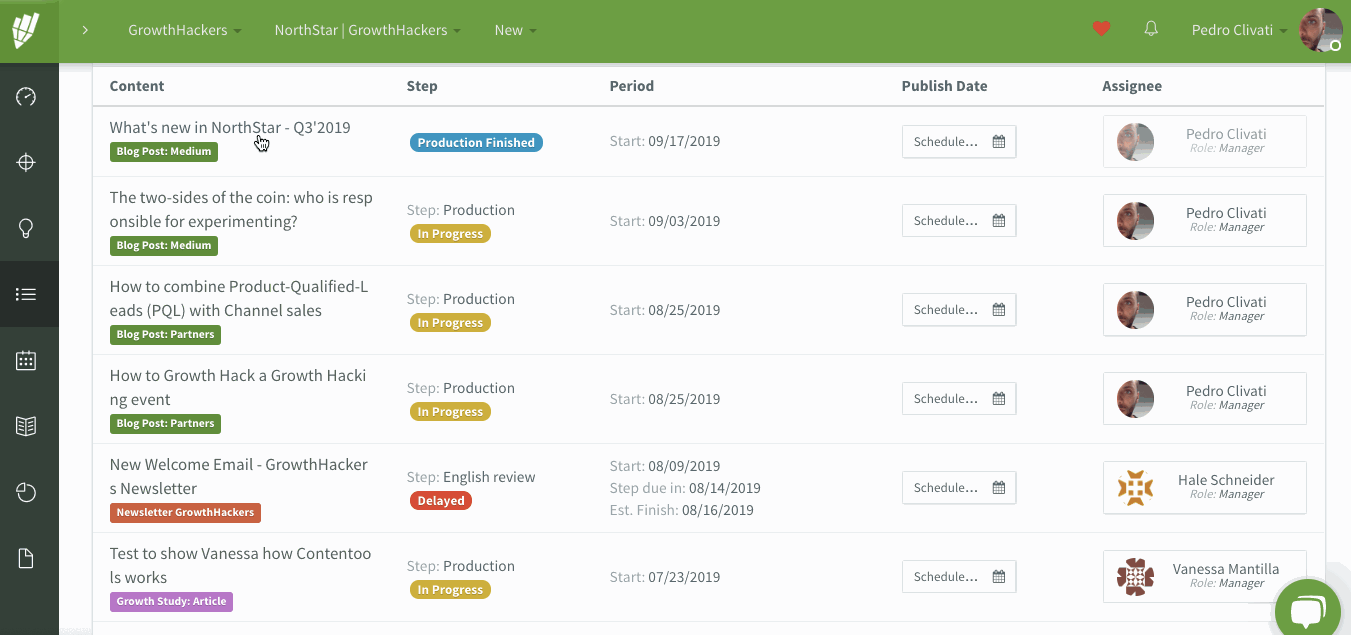Screen dimensions: 1351x635
Task: Click Blog Post: Medium tag under What's new in NorthStar
Action: click(x=164, y=152)
